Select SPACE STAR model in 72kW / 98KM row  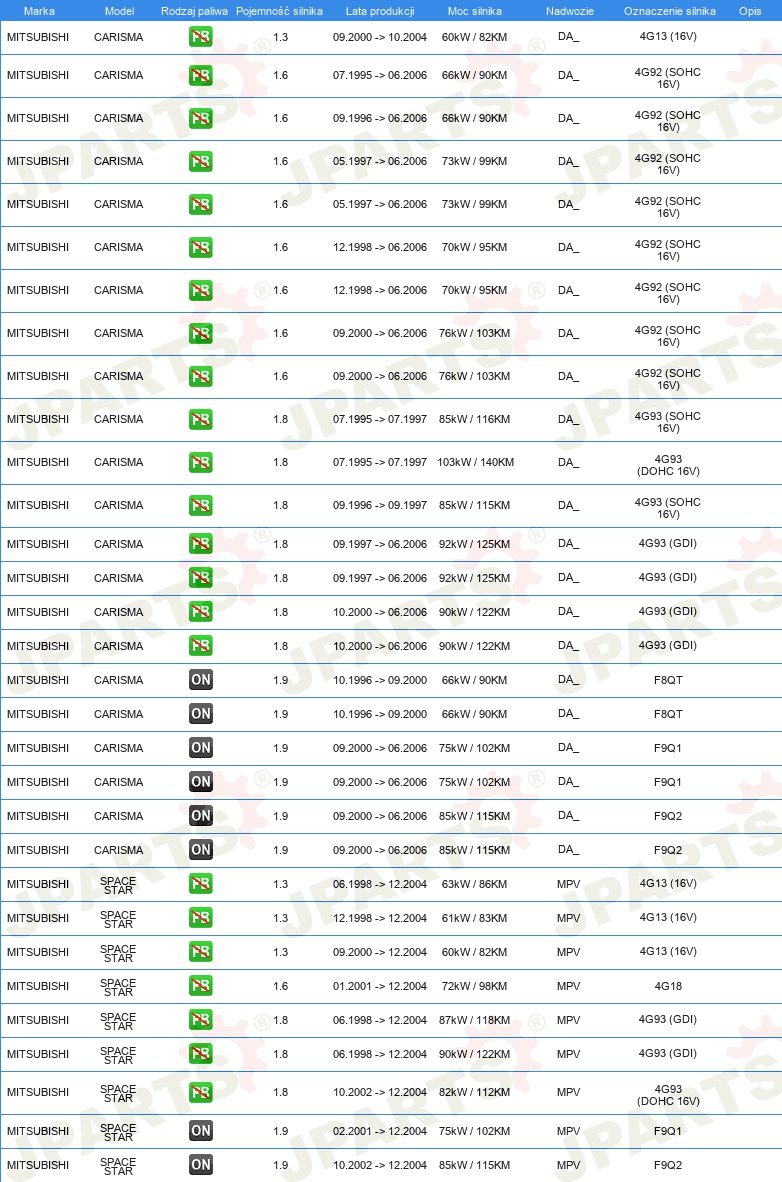click(118, 985)
